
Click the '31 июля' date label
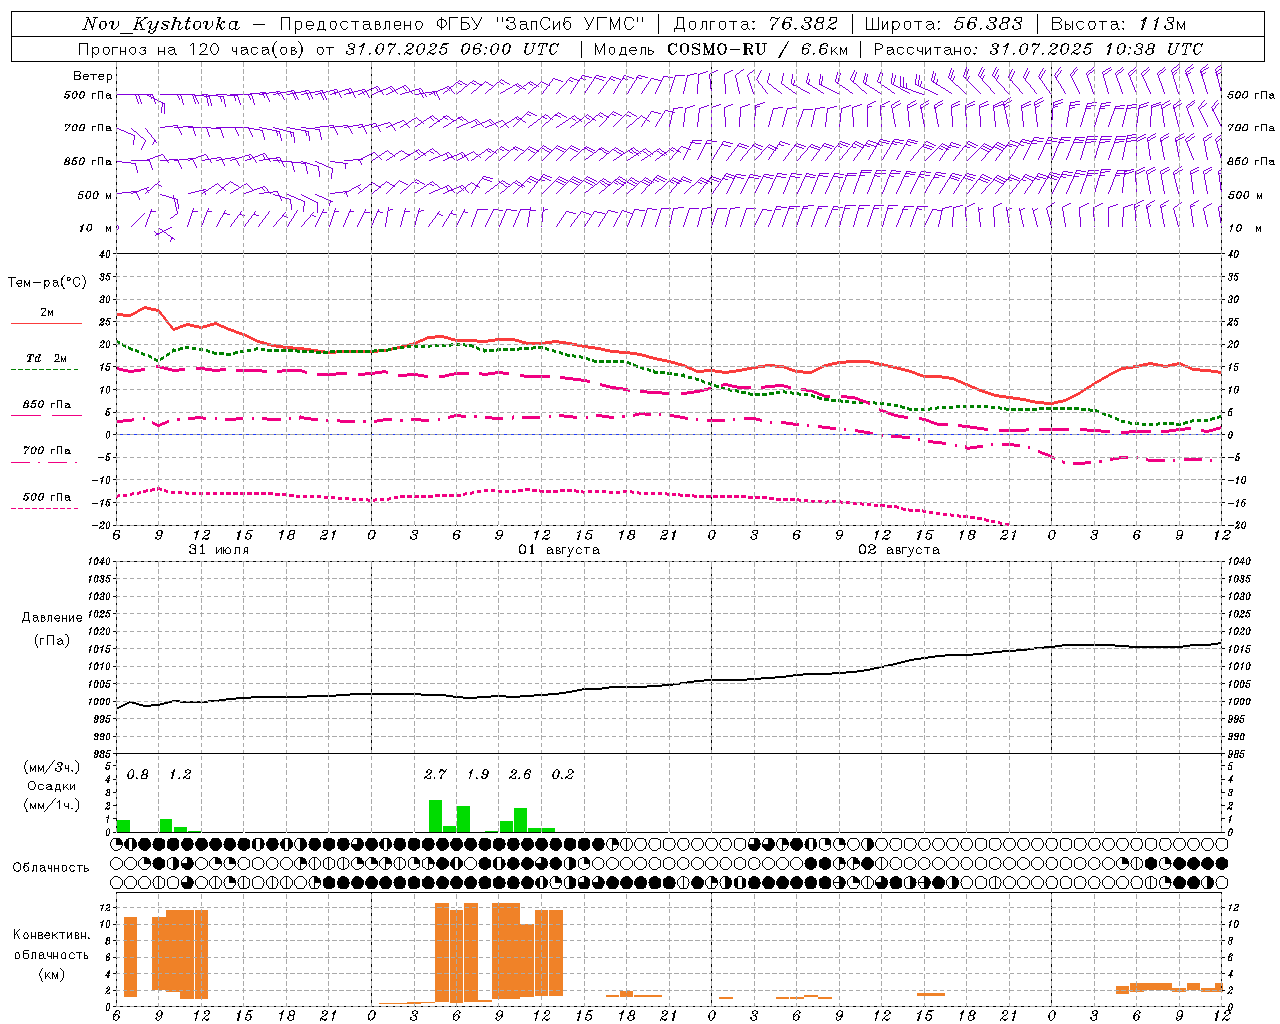click(219, 550)
